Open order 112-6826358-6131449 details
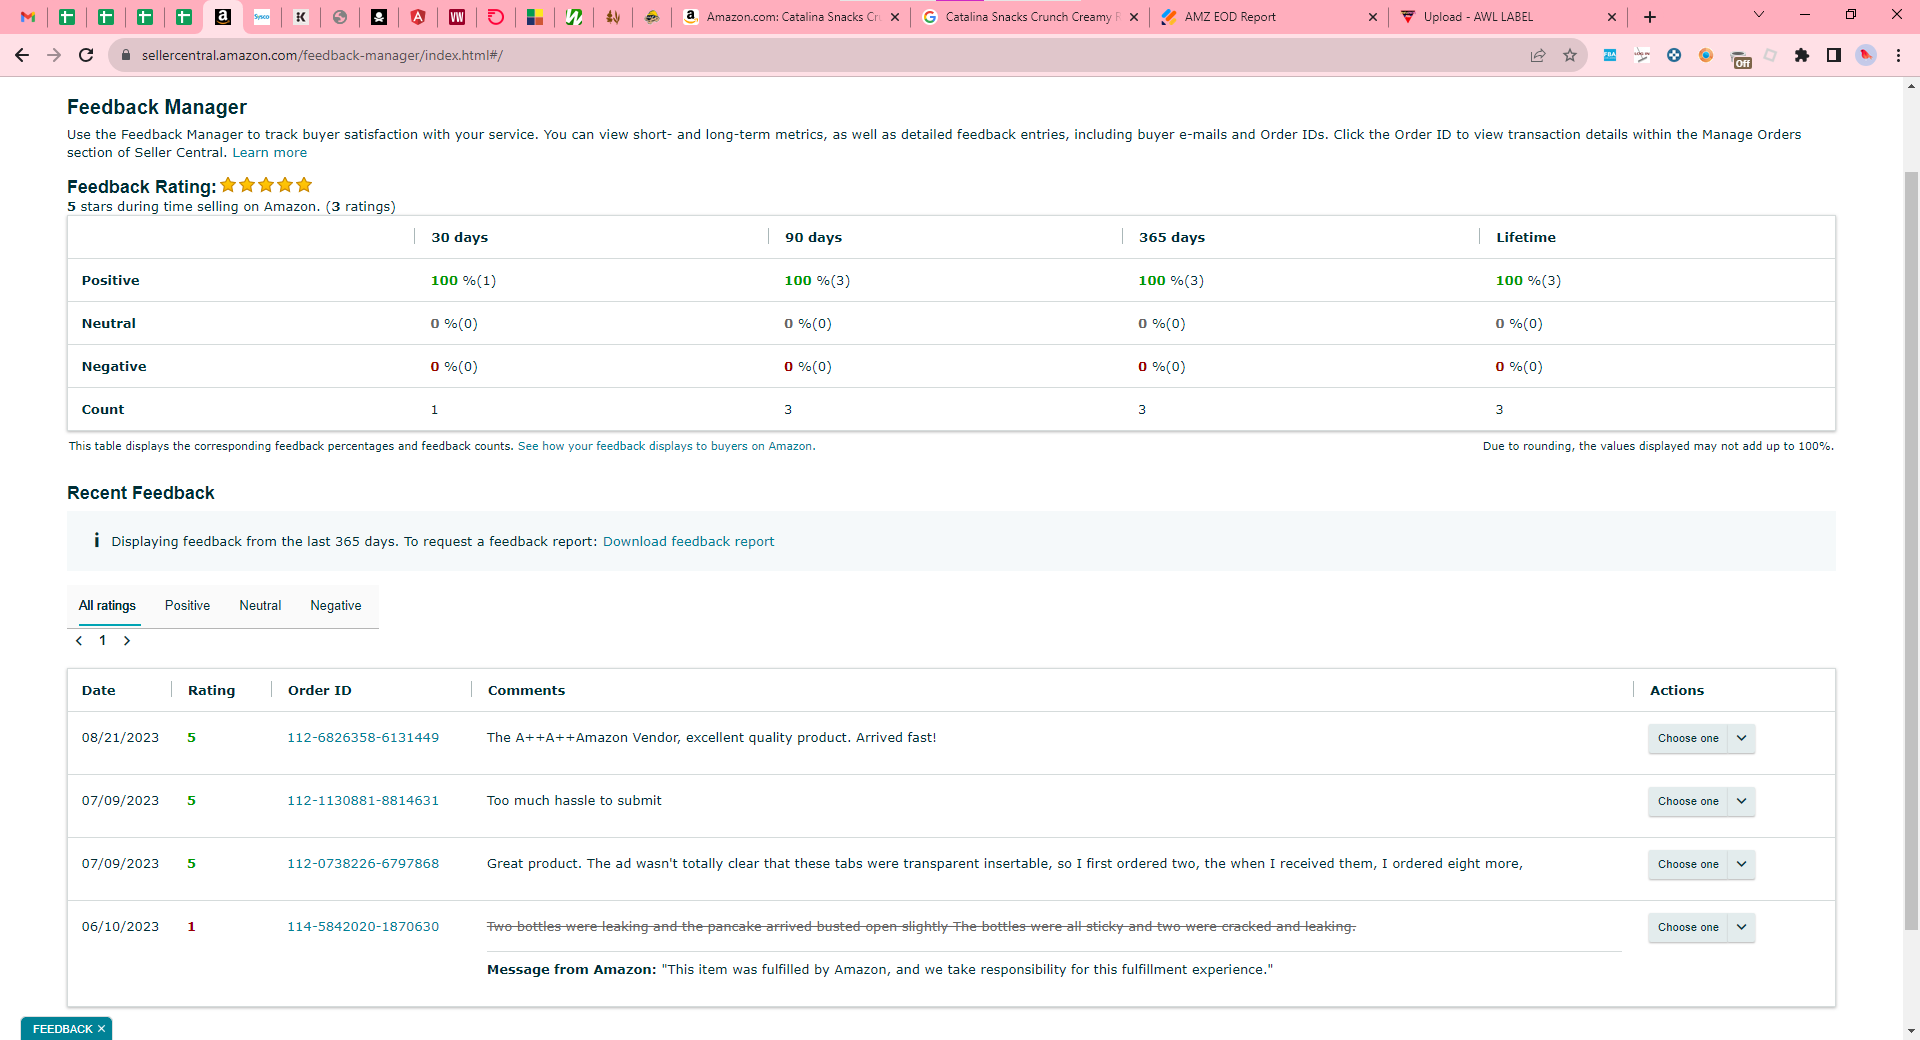The image size is (1920, 1040). [x=363, y=738]
